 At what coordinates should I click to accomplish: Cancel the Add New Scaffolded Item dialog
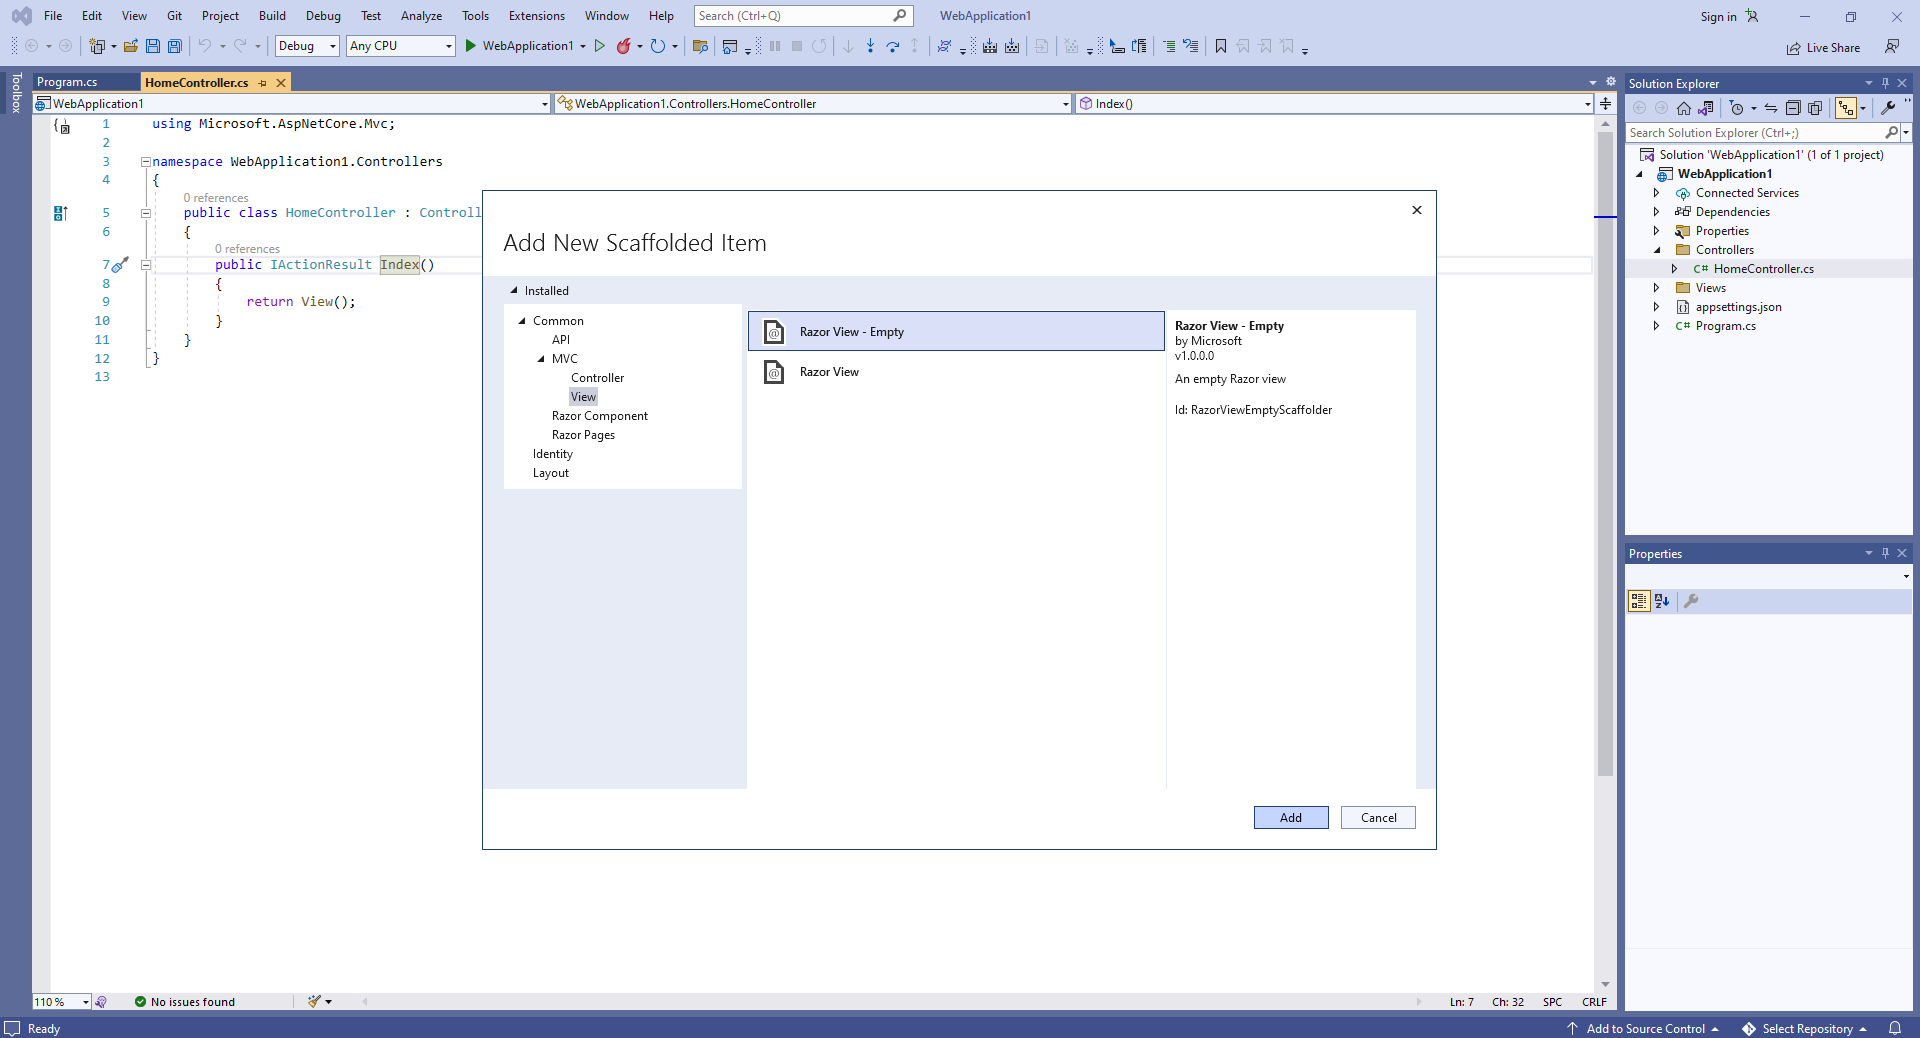[1377, 818]
